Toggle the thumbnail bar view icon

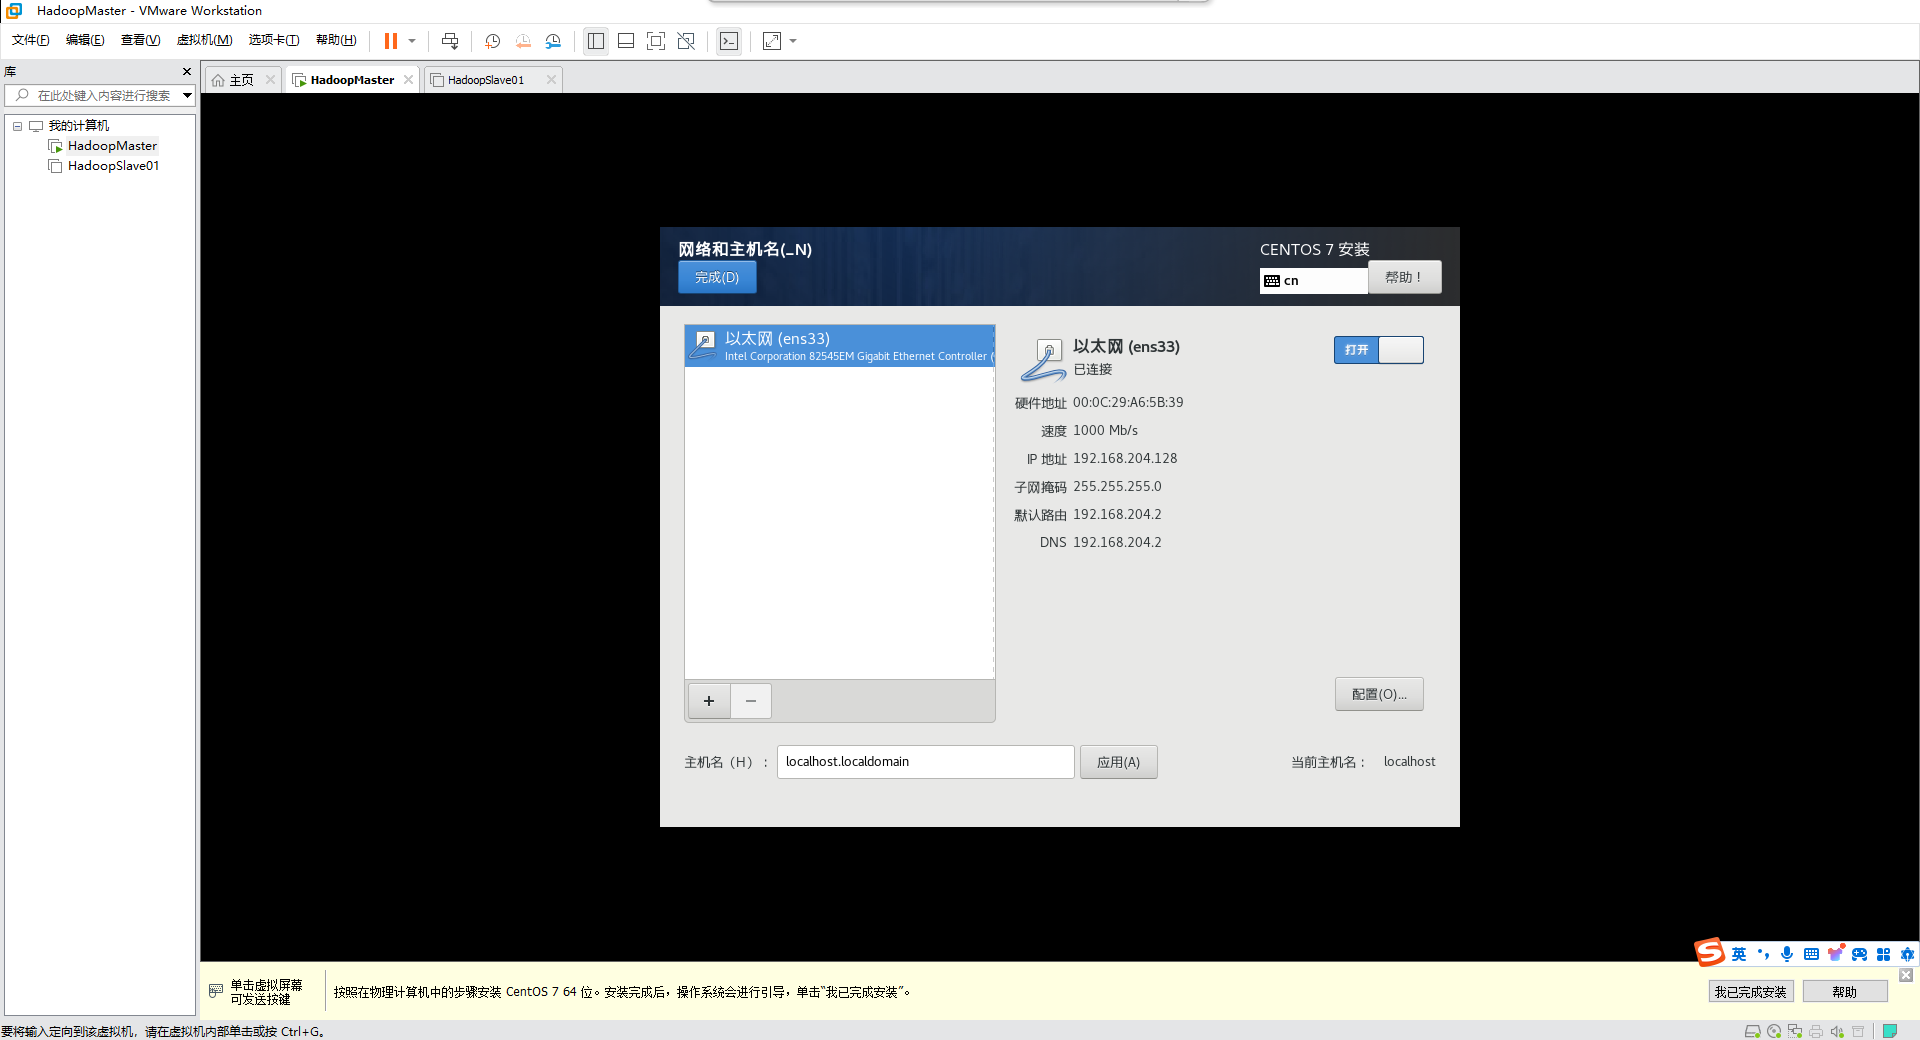coord(626,41)
